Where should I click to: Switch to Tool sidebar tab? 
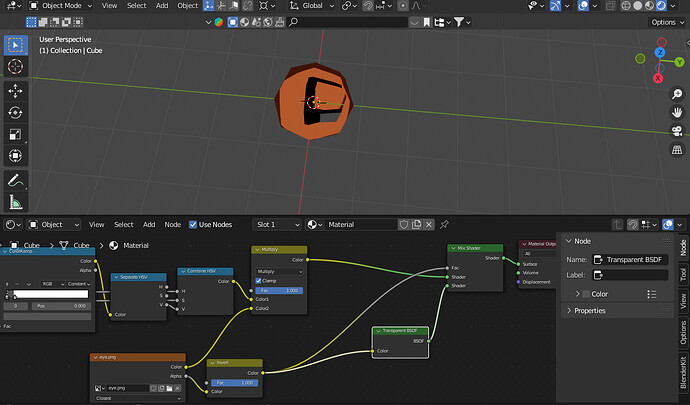point(683,274)
